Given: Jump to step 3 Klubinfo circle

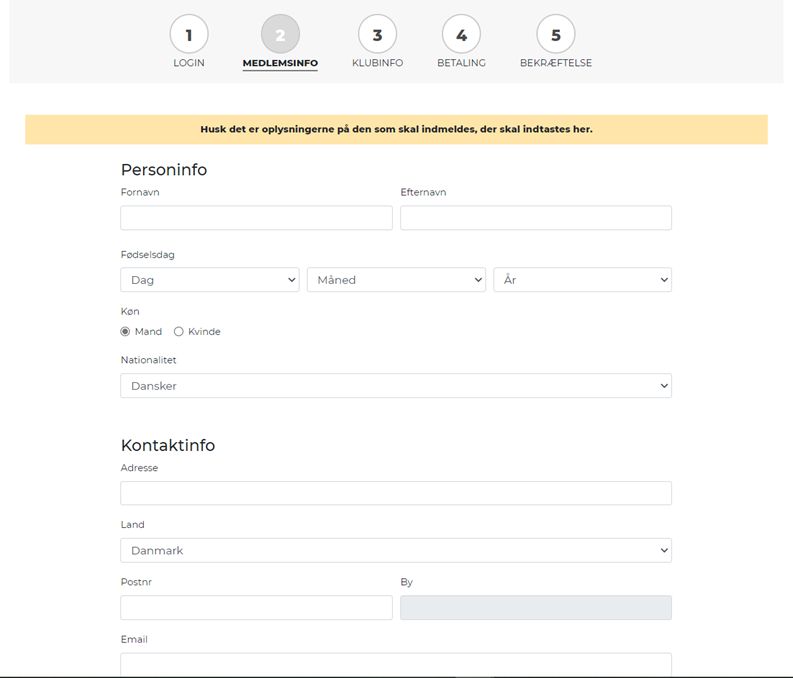Looking at the screenshot, I should point(377,34).
